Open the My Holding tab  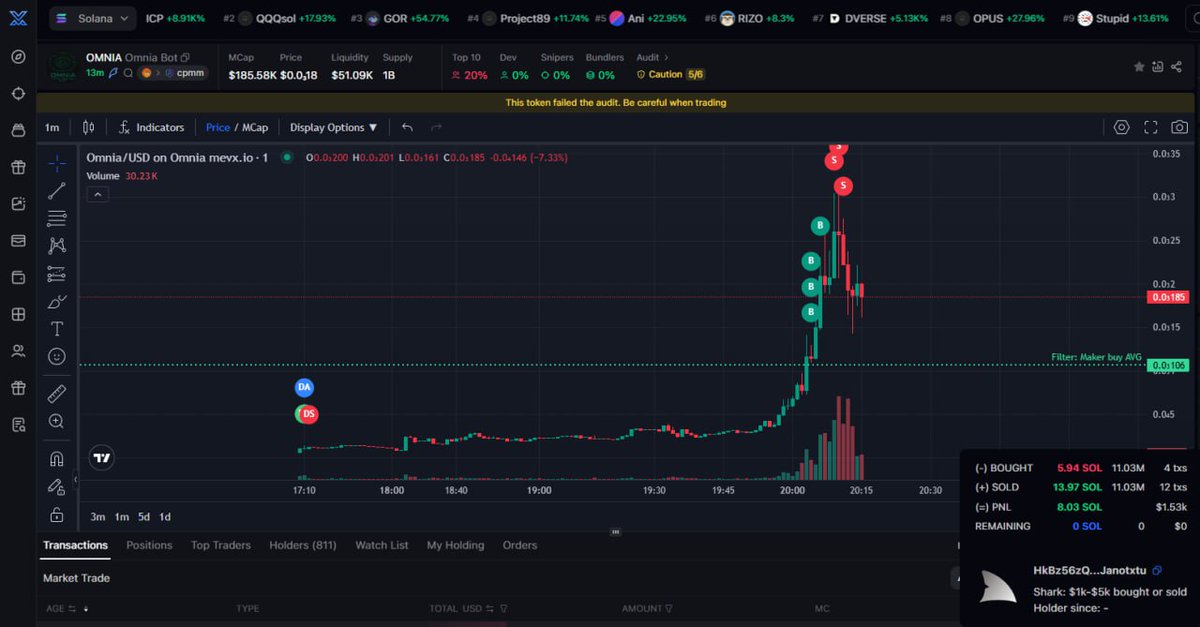click(455, 545)
